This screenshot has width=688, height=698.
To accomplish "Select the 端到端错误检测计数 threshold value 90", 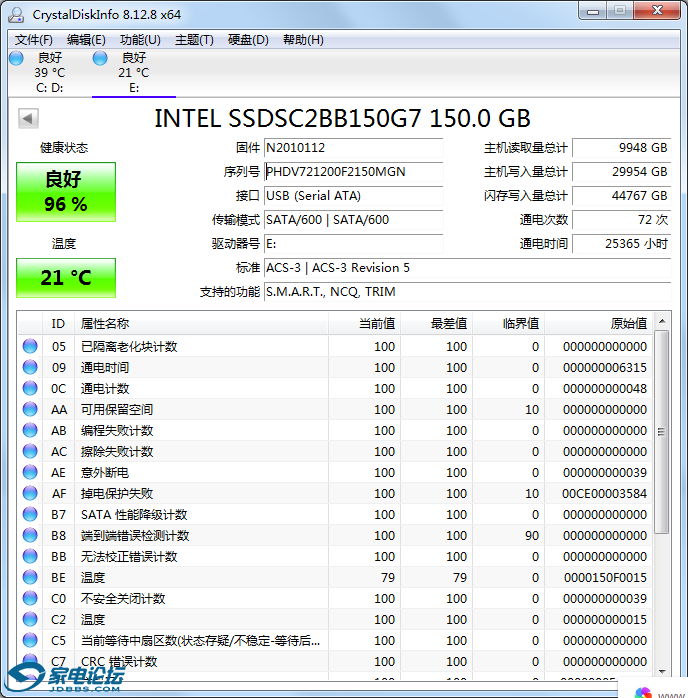I will [532, 535].
